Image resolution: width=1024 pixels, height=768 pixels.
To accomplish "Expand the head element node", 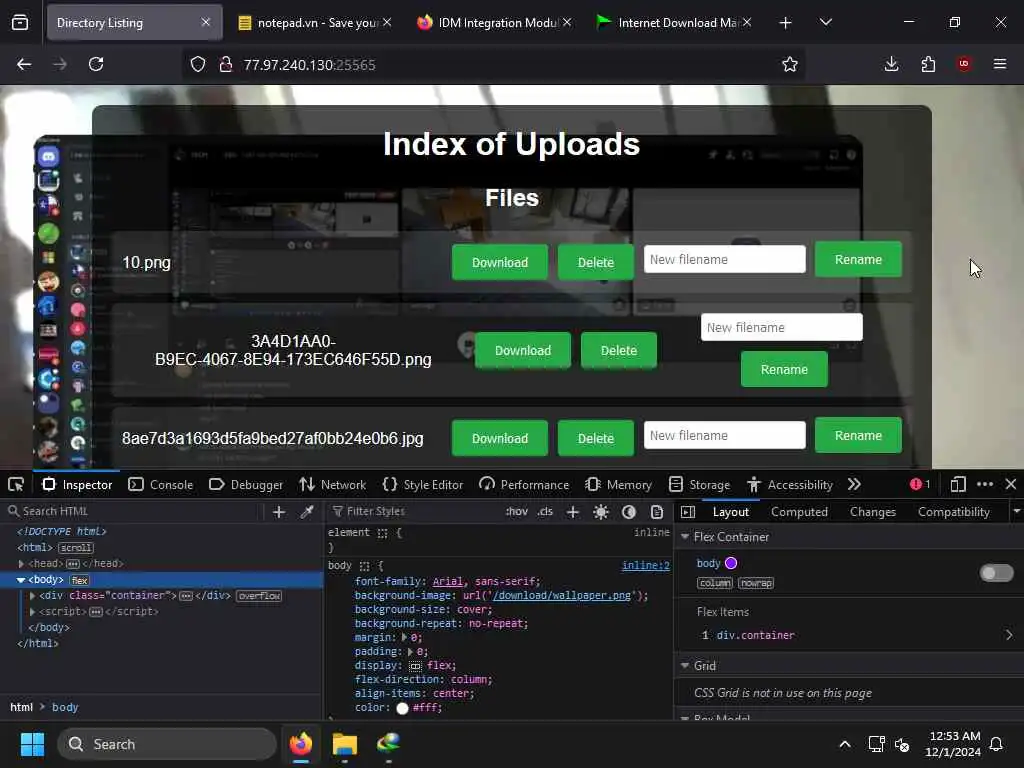I will click(x=22, y=564).
